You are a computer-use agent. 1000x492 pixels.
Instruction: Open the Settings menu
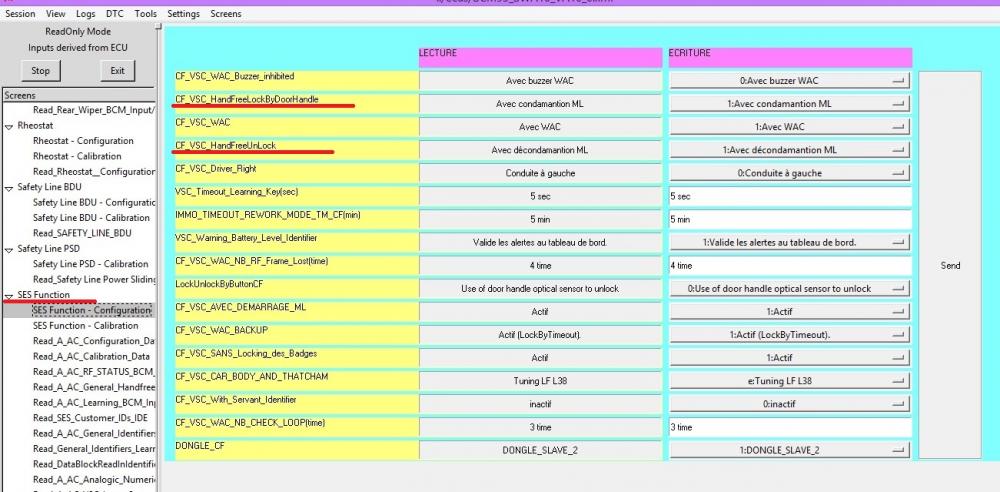coord(184,13)
